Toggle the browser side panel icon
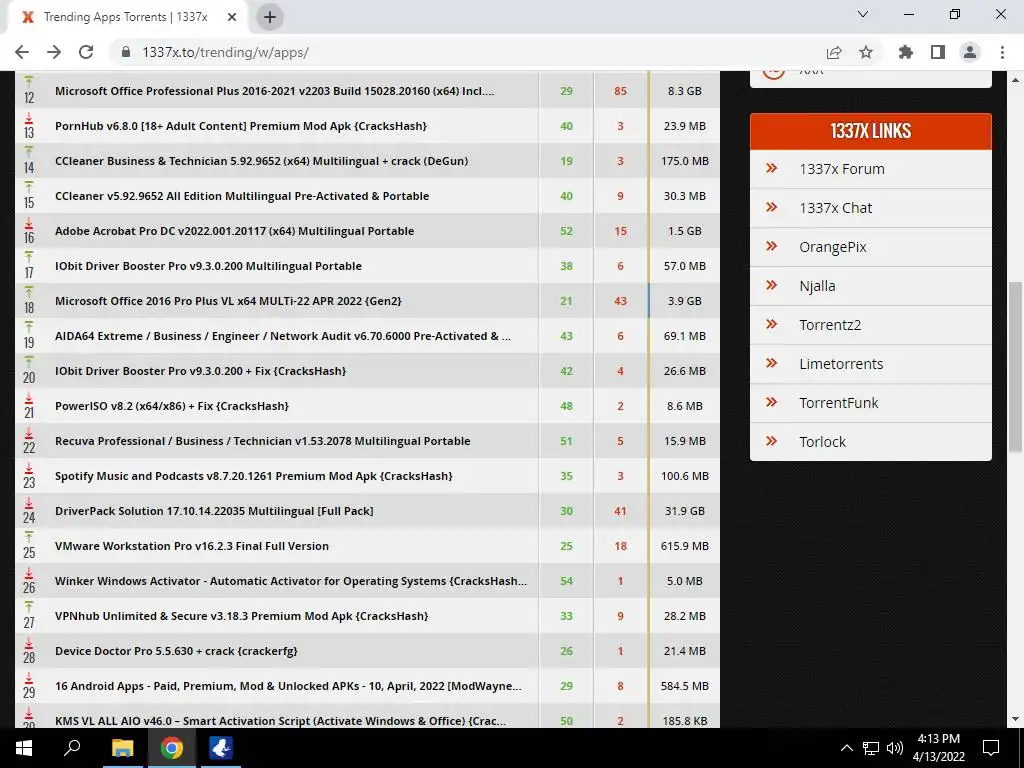Viewport: 1024px width, 768px height. pos(938,52)
